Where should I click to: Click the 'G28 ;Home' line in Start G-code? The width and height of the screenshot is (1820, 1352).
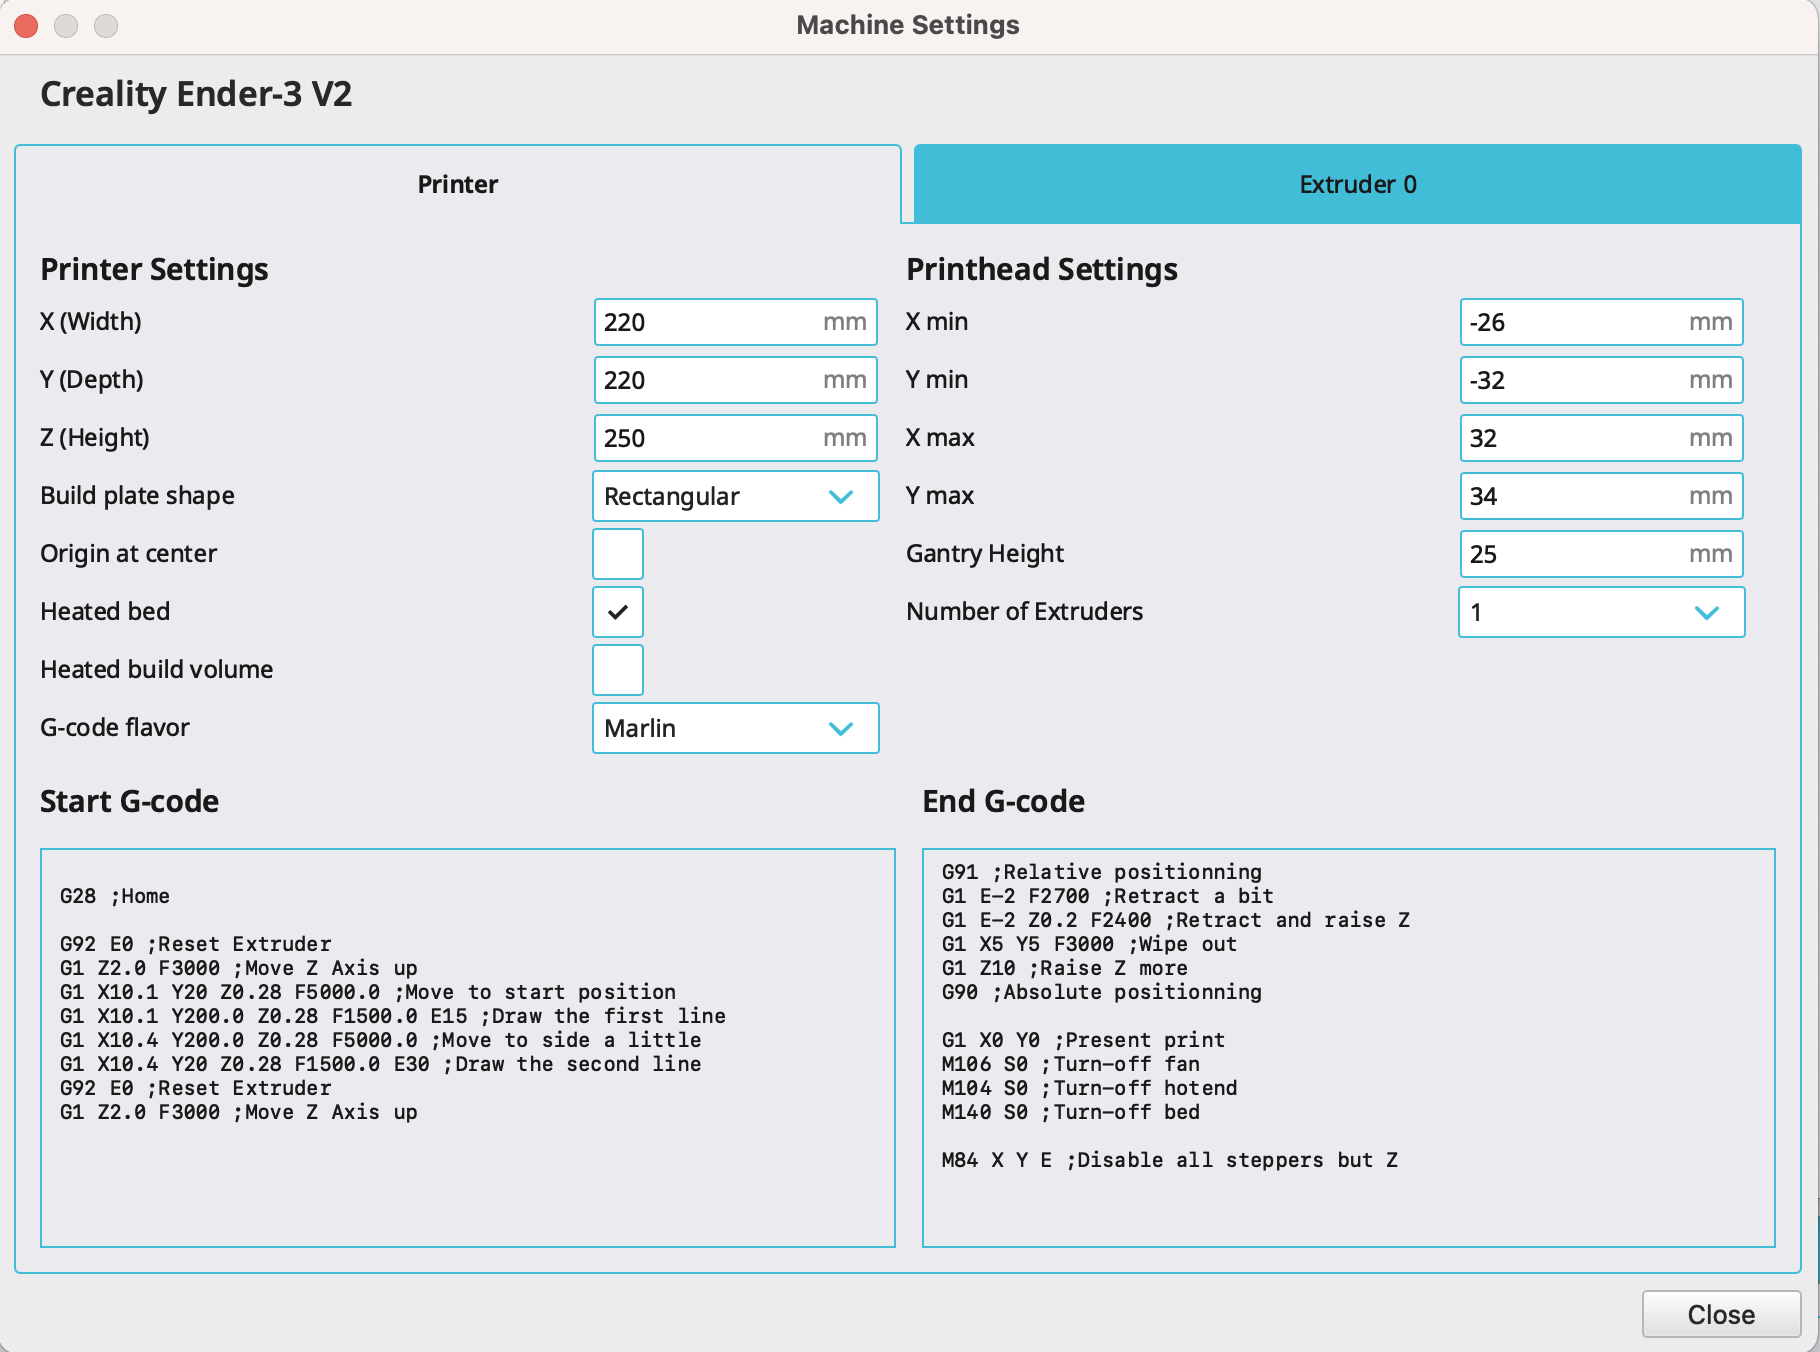[115, 896]
